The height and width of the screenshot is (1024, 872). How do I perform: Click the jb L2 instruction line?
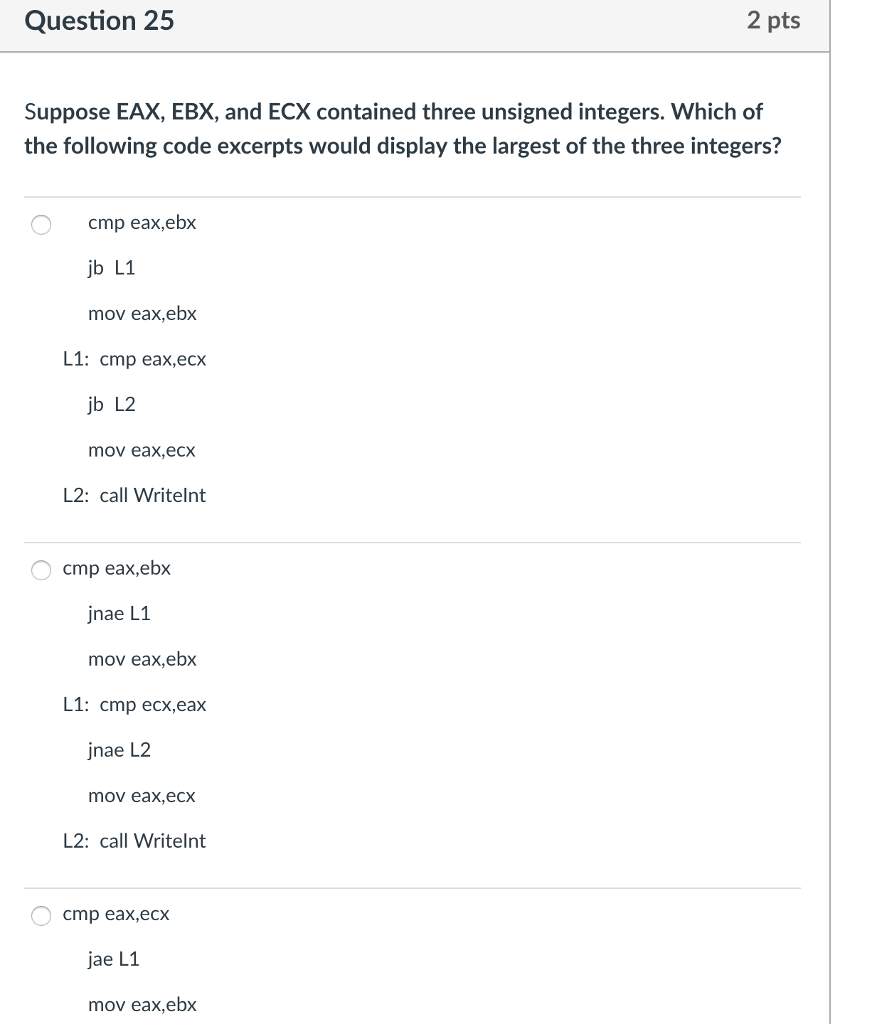point(111,404)
